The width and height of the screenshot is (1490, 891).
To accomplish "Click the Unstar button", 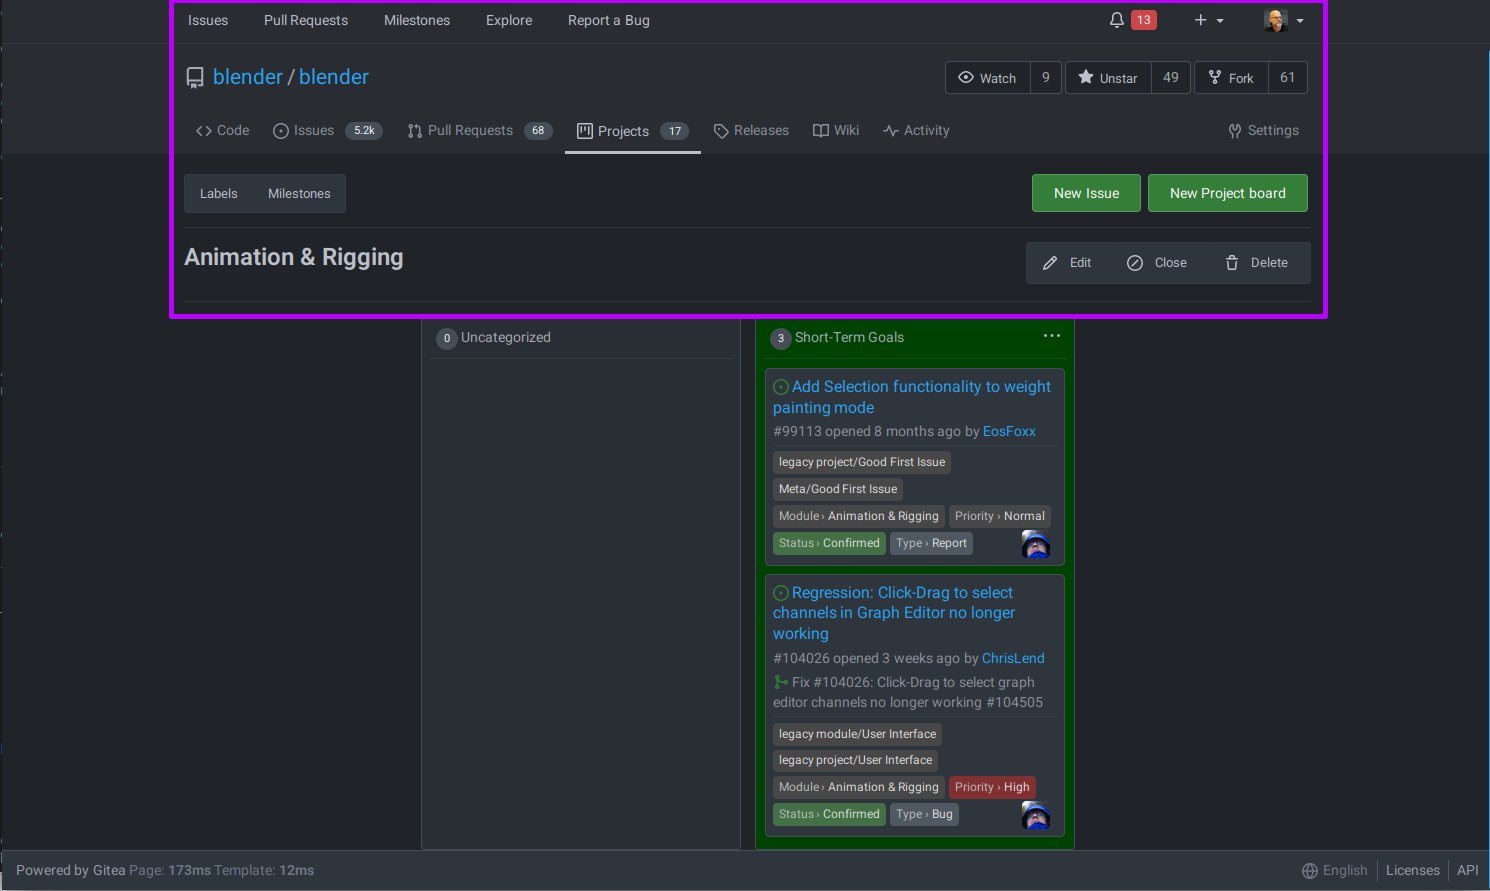I will 1108,78.
